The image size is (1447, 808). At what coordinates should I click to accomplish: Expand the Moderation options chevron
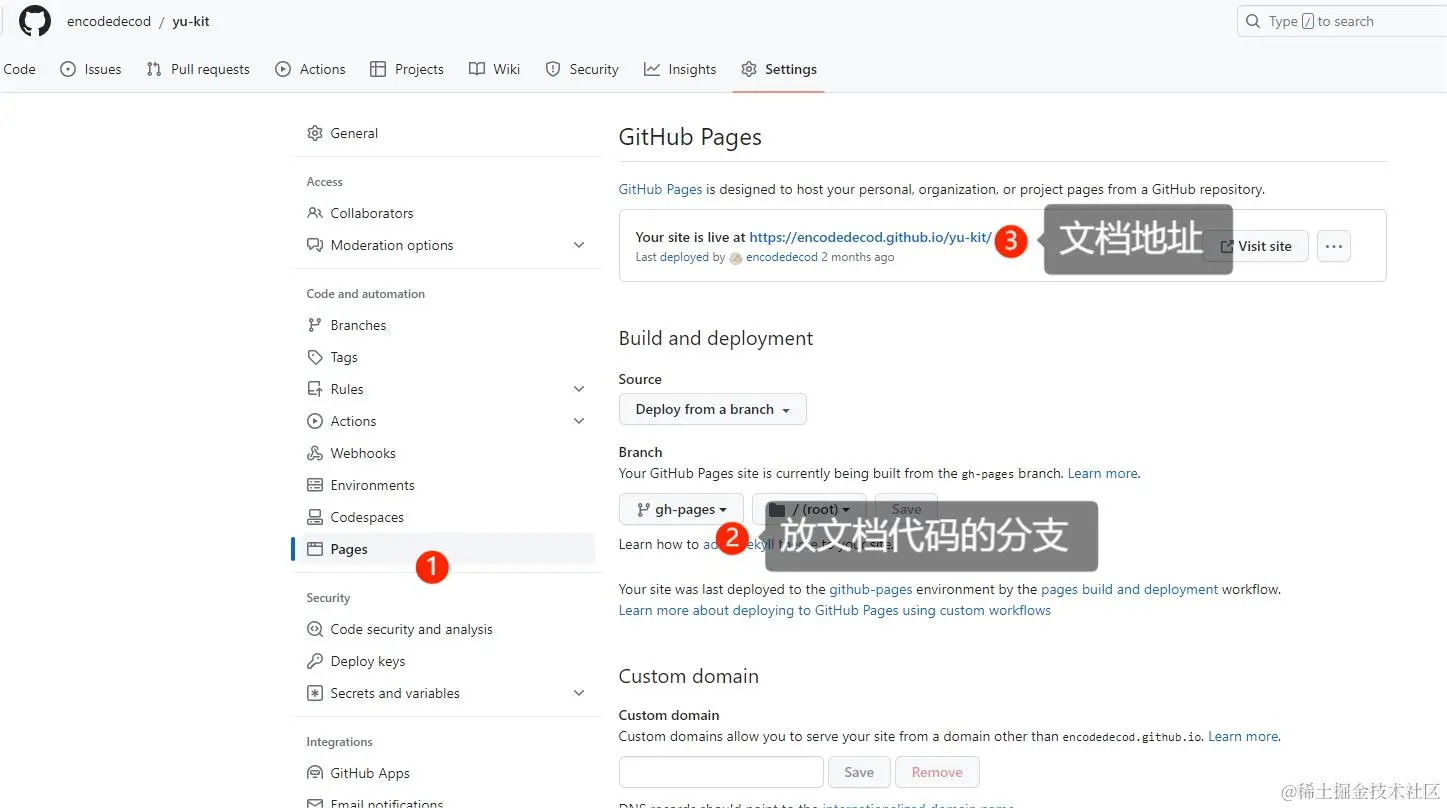579,245
